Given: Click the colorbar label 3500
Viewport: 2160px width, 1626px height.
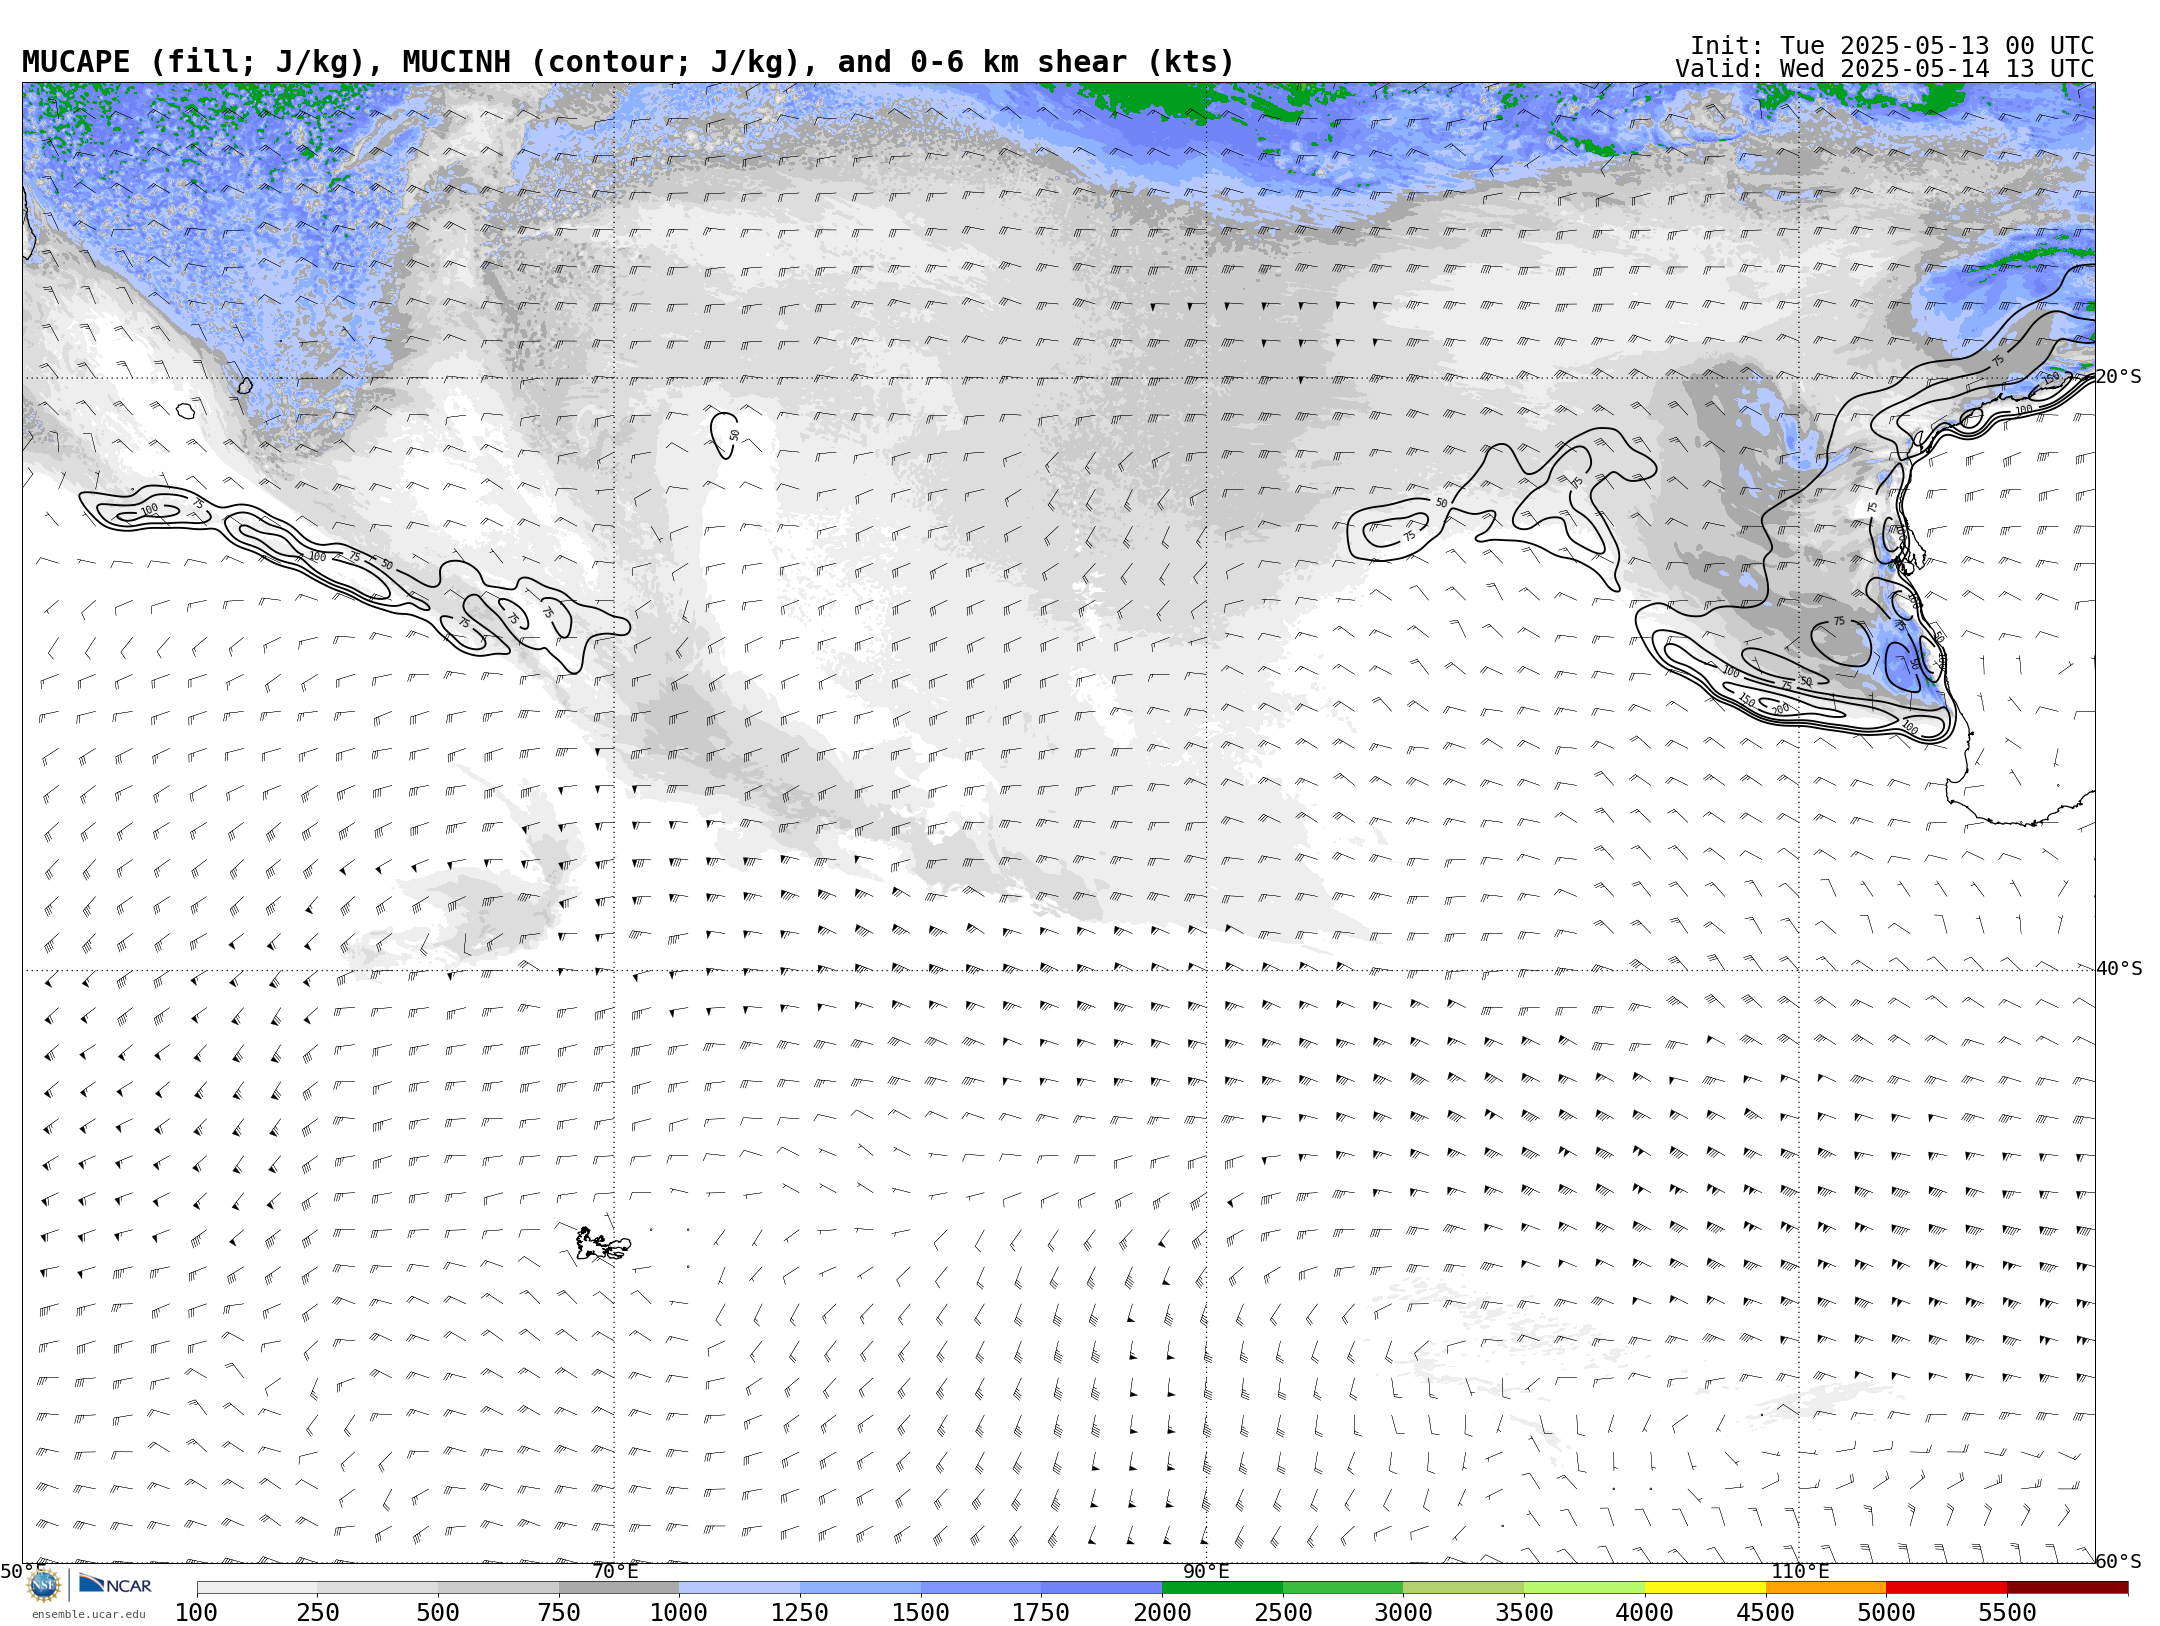Looking at the screenshot, I should point(1524,1613).
